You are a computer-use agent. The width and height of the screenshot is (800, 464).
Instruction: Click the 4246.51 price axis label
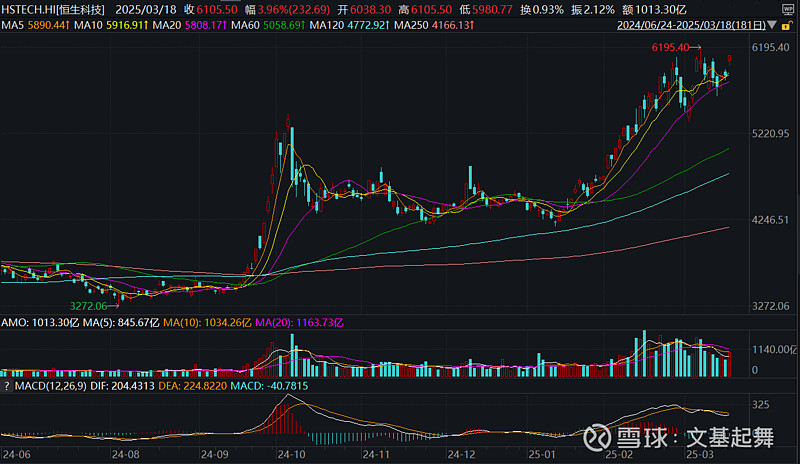coord(770,220)
